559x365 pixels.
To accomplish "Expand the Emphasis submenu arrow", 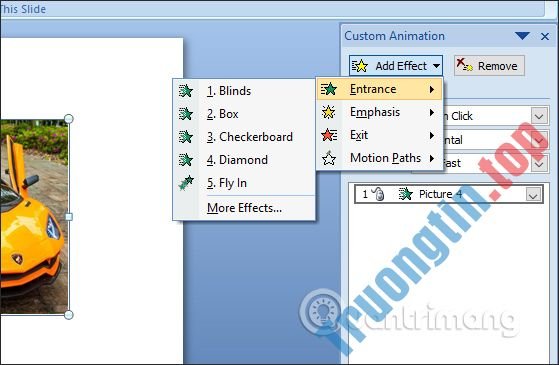I will tap(432, 112).
